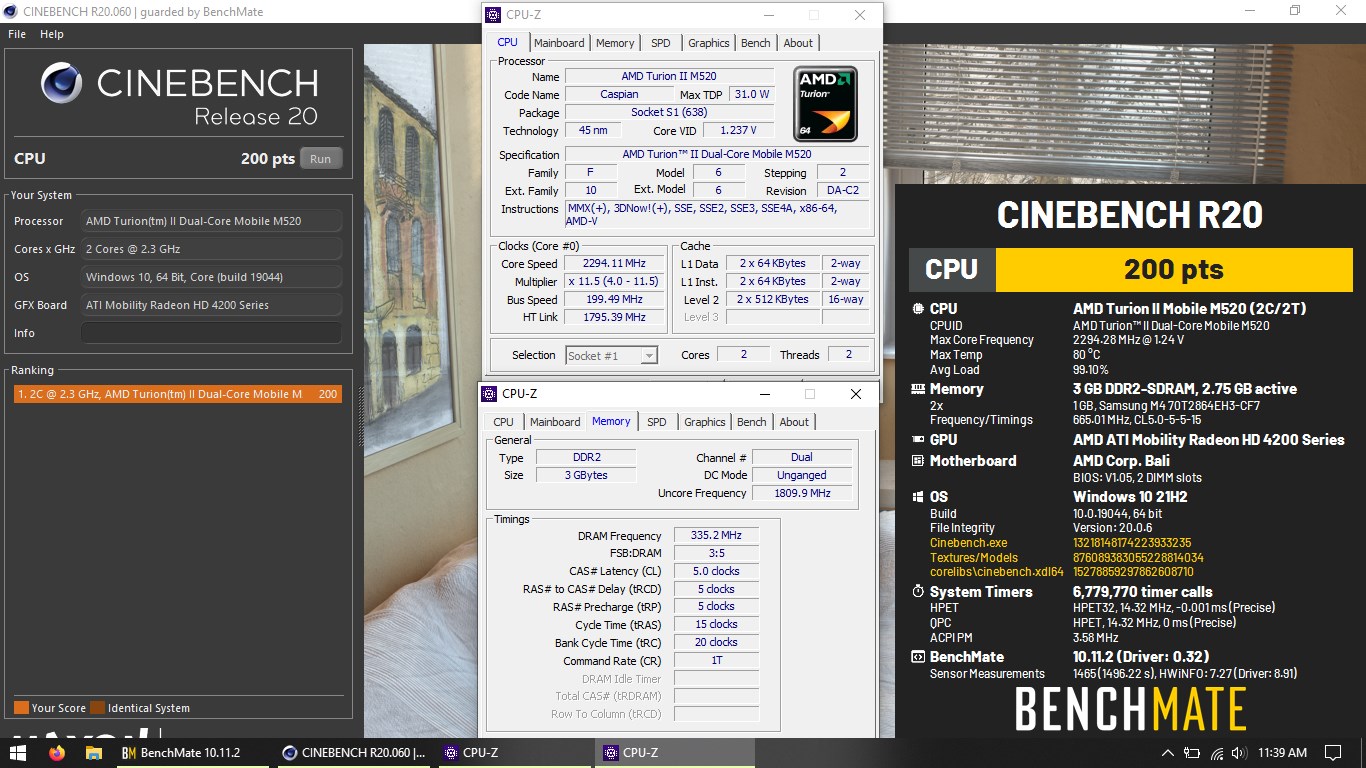1366x768 pixels.
Task: Launch Firefox from the taskbar
Action: [56, 753]
